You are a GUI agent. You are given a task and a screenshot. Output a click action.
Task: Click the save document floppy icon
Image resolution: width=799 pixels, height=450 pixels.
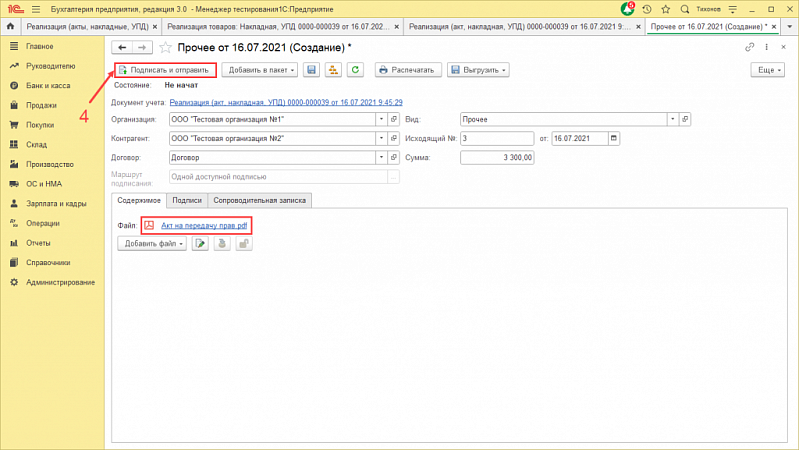pos(311,70)
